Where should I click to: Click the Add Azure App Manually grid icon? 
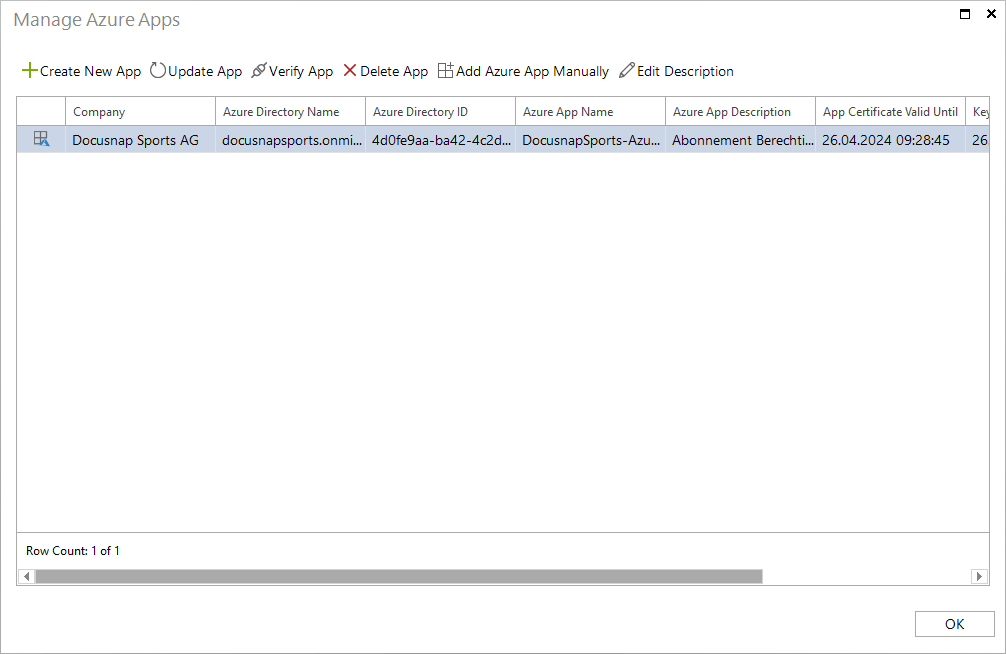click(446, 70)
